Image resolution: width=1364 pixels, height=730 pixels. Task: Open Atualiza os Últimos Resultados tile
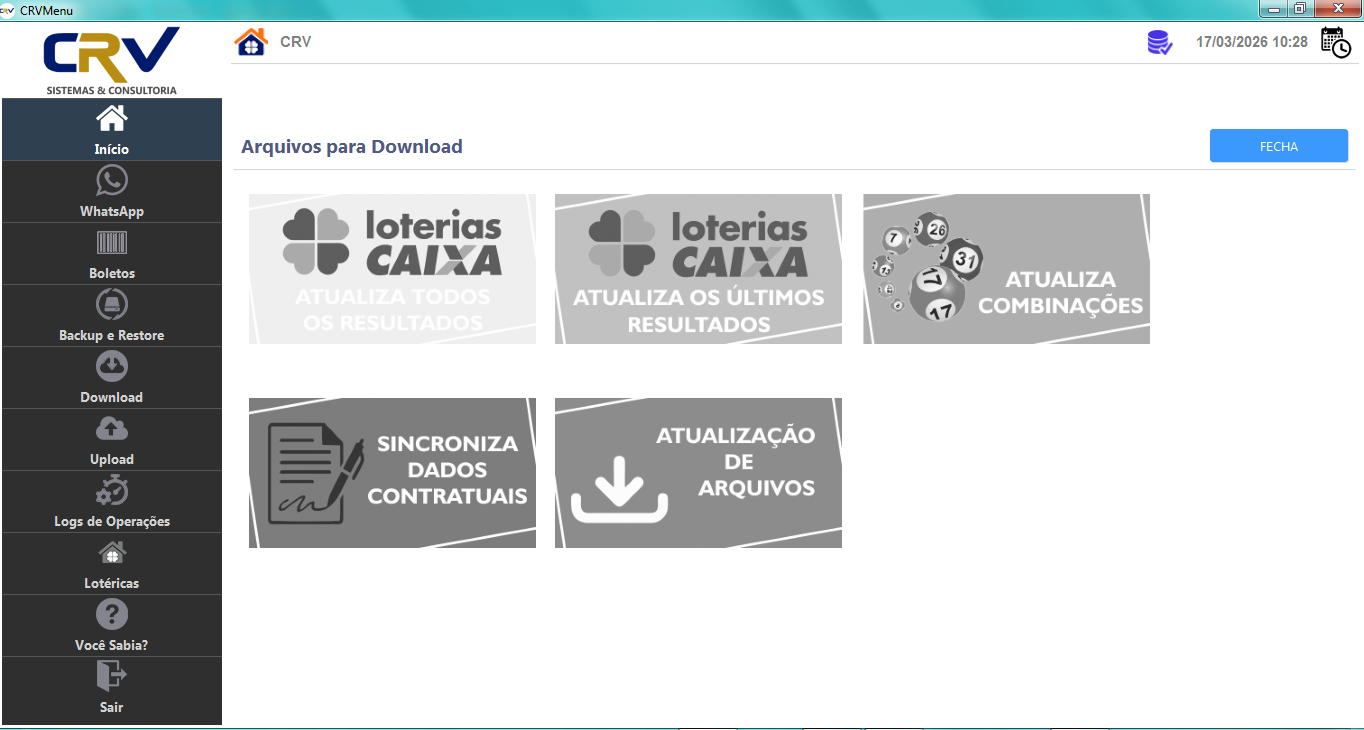pyautogui.click(x=698, y=269)
